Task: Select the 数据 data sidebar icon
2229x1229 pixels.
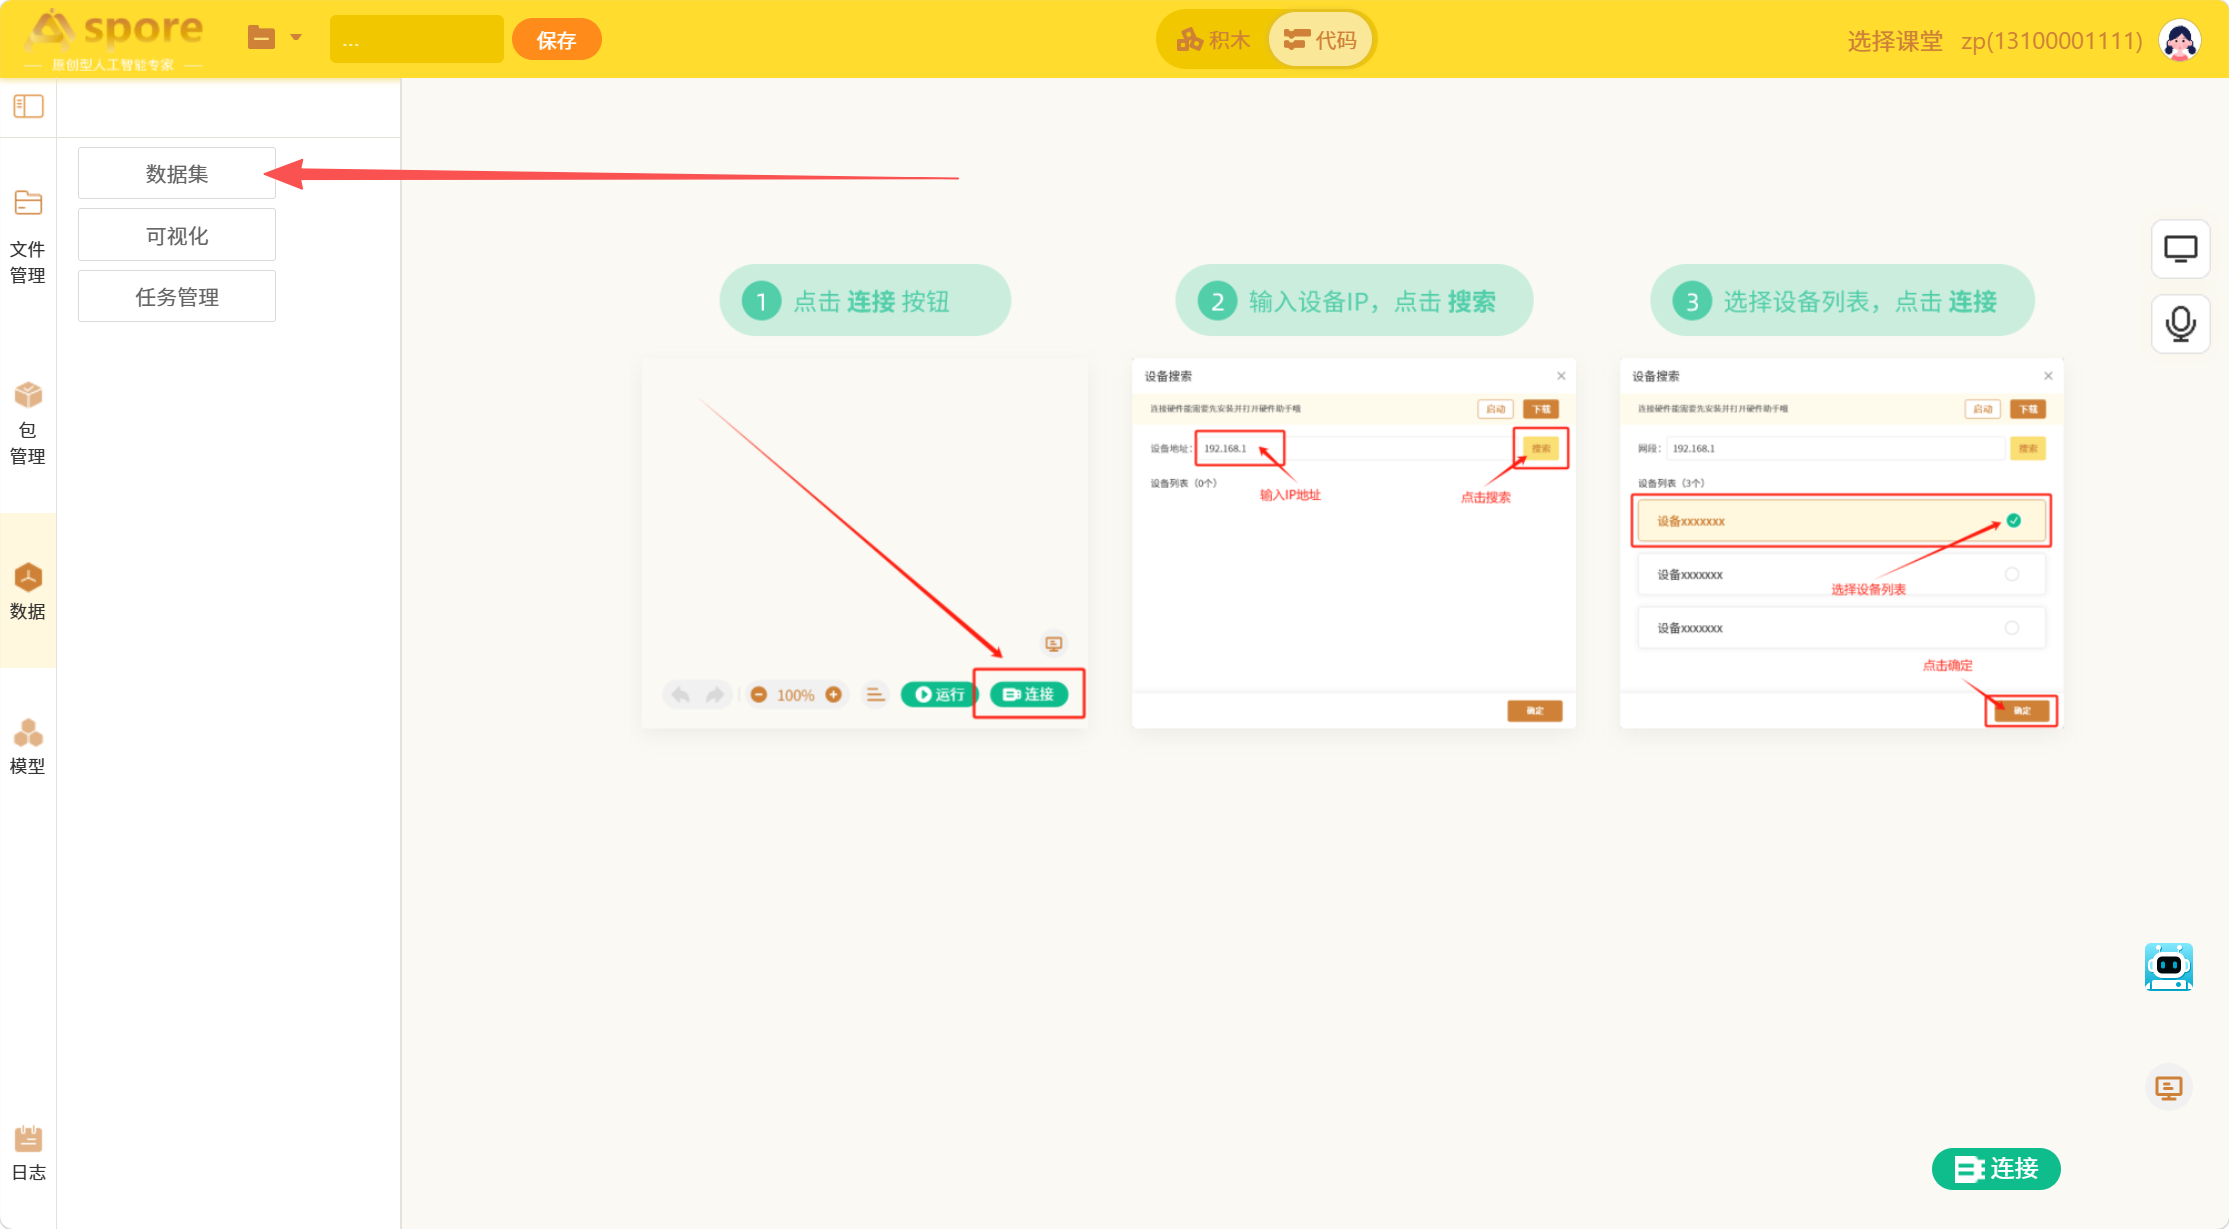Action: (x=28, y=591)
